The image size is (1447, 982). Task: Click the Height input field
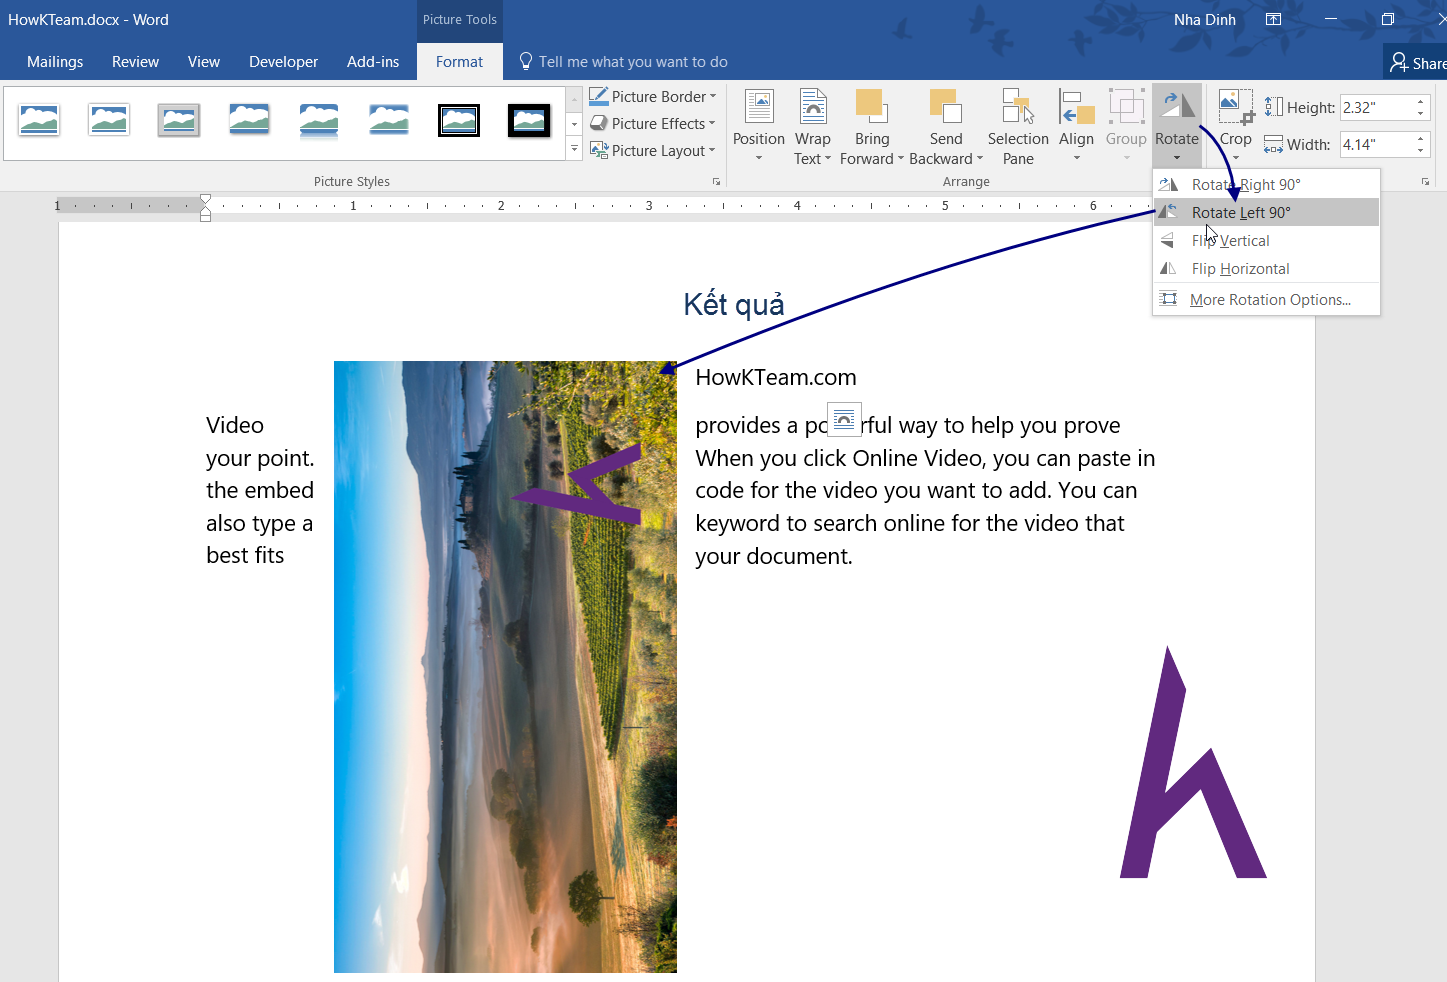tap(1376, 107)
